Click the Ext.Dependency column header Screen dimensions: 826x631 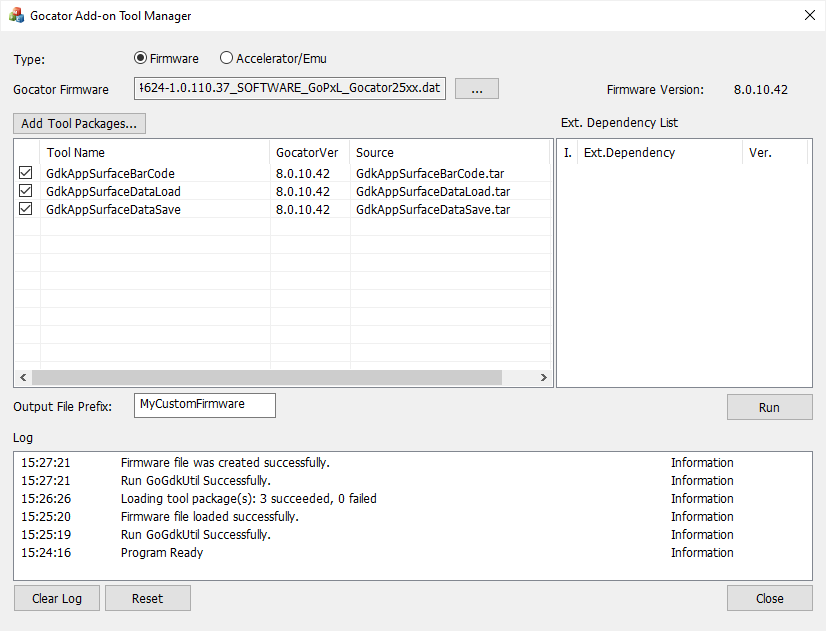[x=660, y=152]
